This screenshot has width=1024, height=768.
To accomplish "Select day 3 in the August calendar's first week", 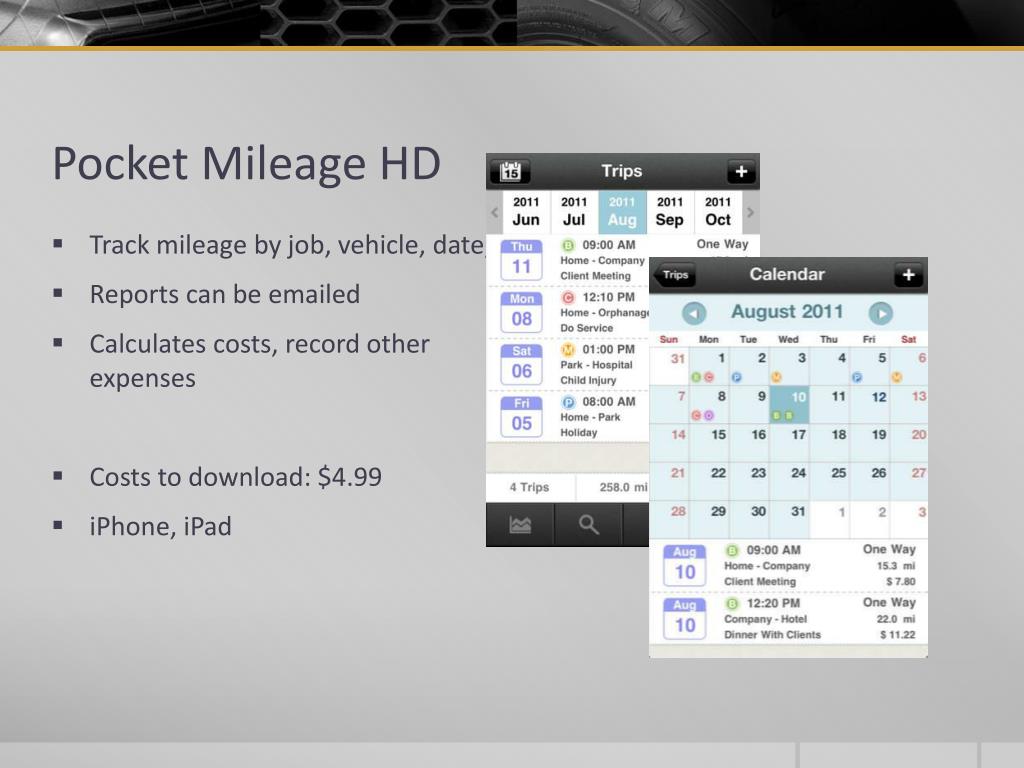I will 790,366.
